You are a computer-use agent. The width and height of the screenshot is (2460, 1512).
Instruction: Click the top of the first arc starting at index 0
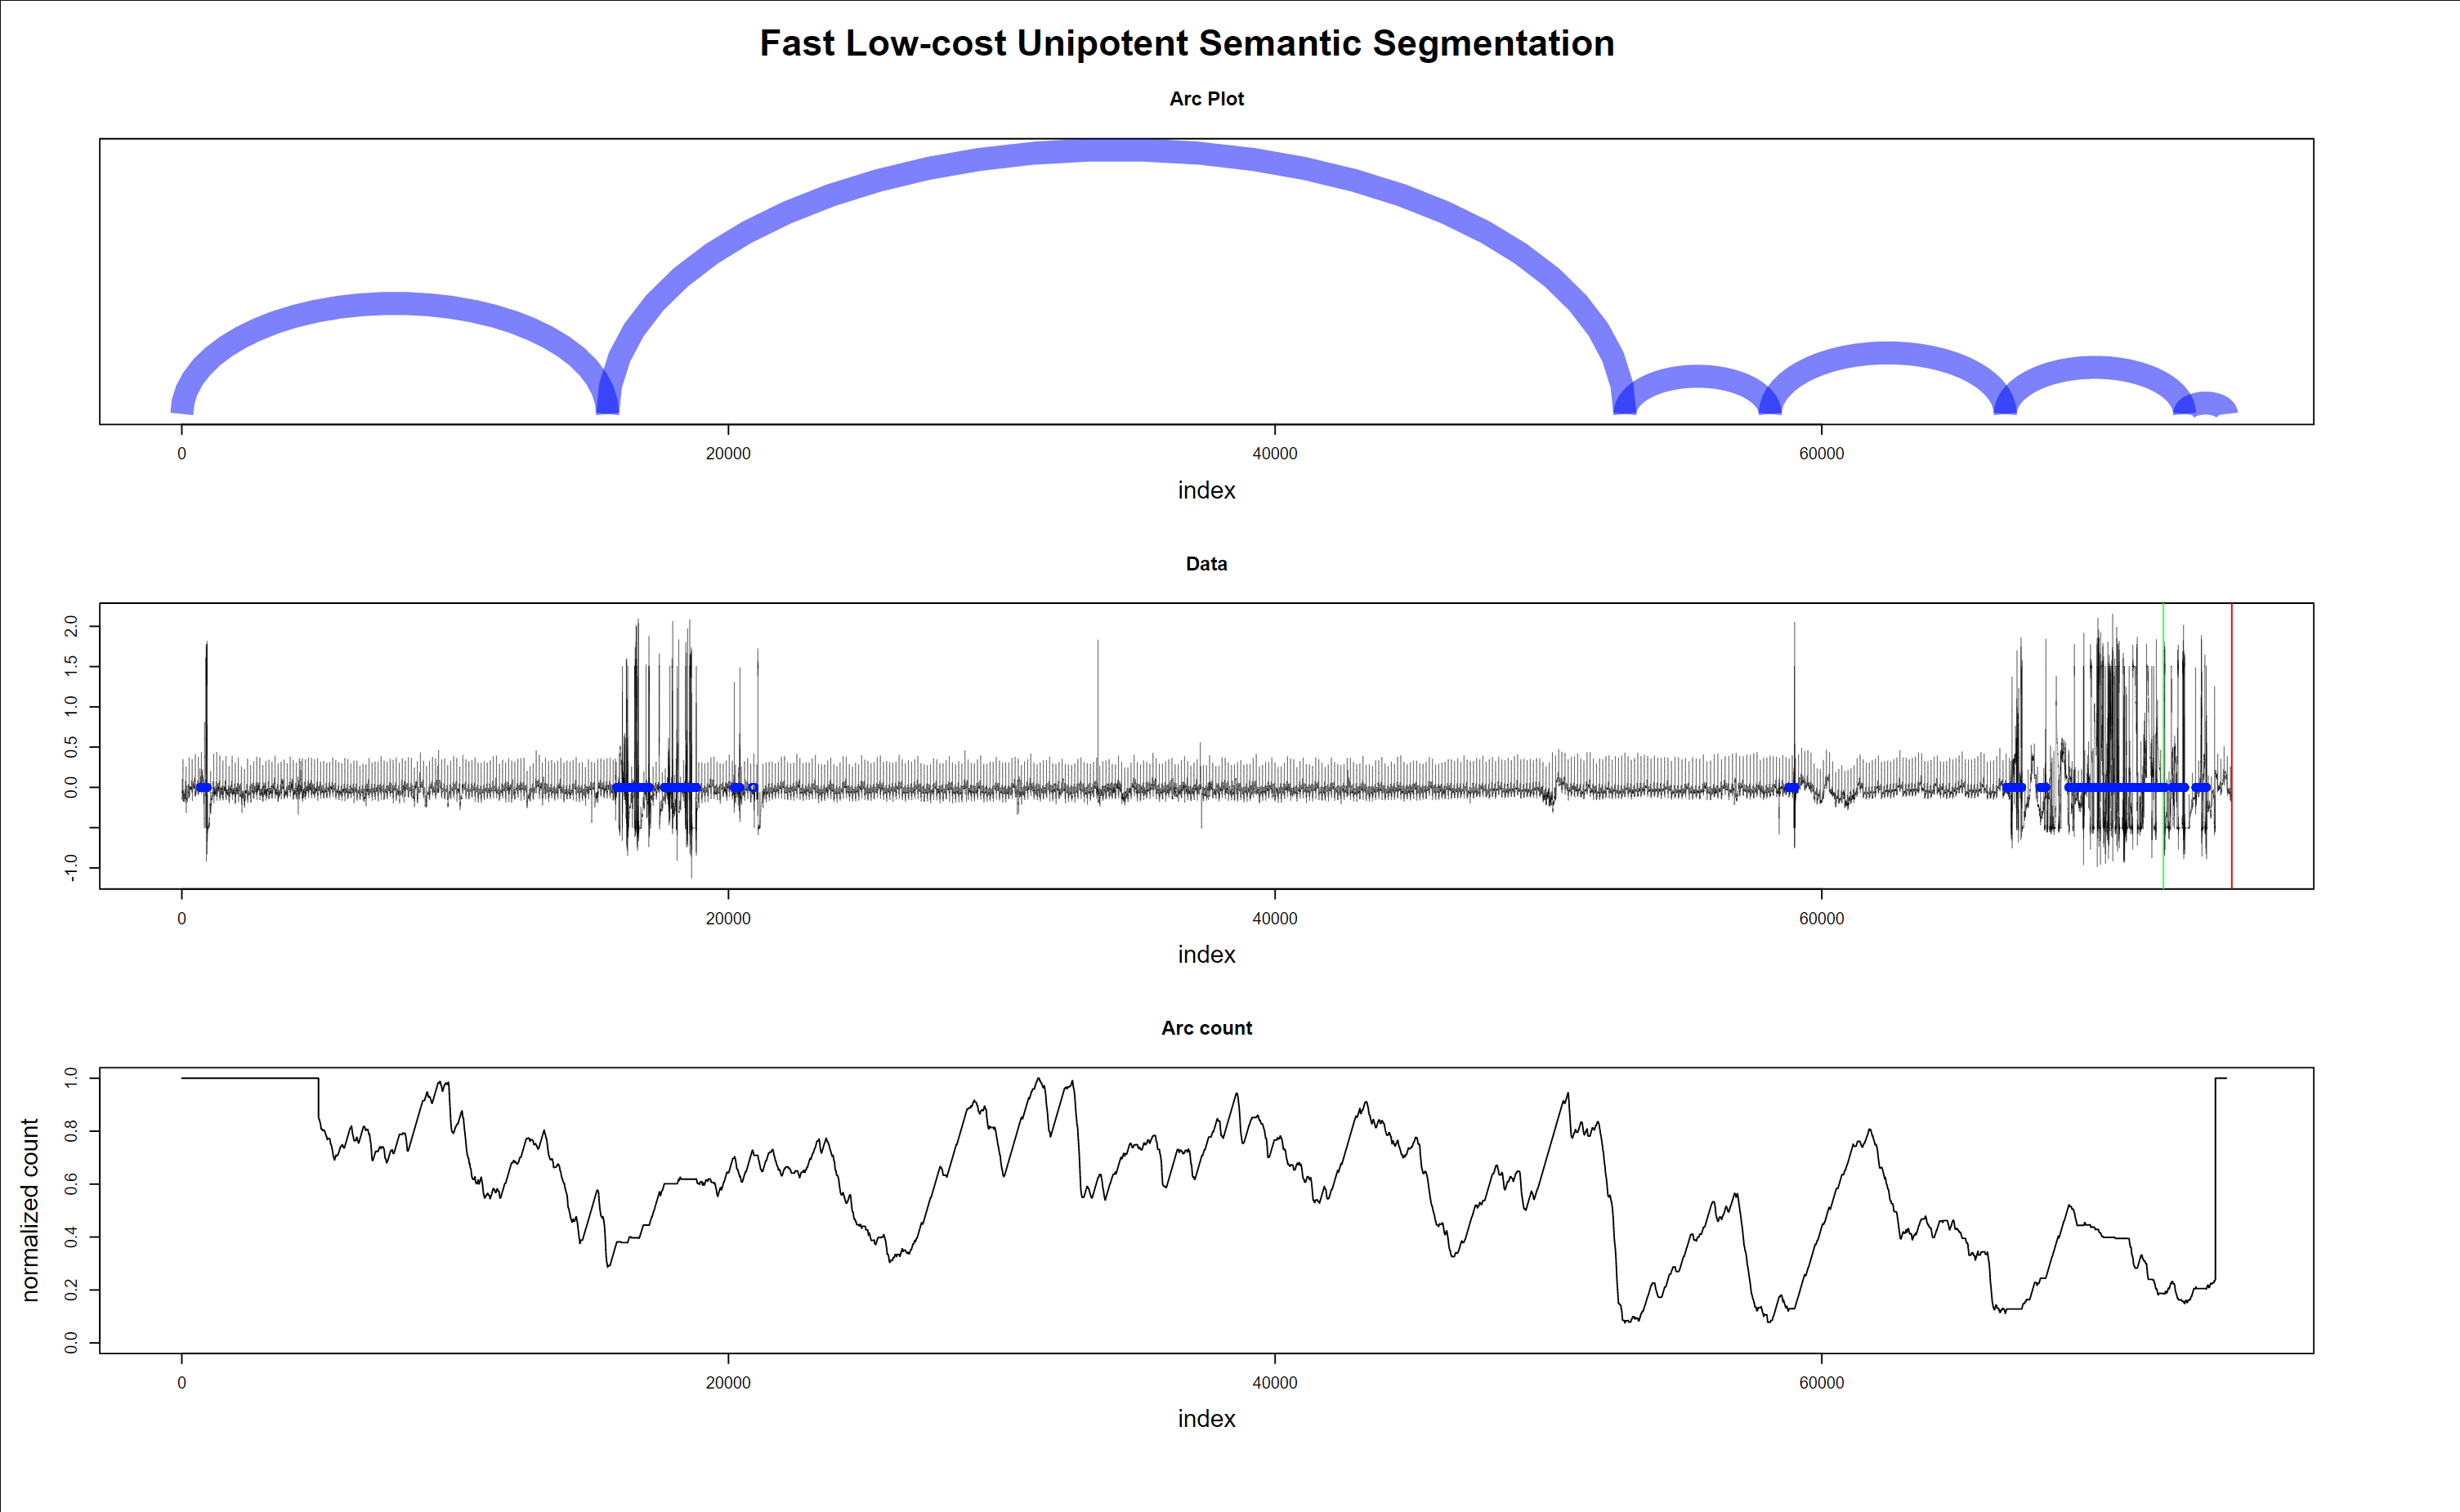coord(395,303)
